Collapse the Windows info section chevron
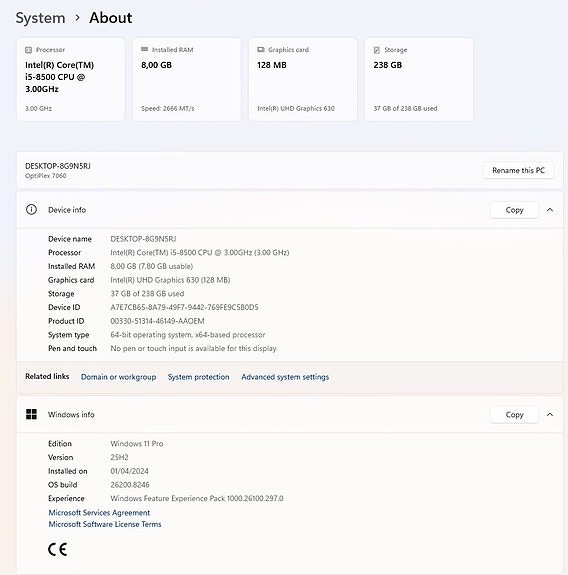Image resolution: width=568 pixels, height=575 pixels. coord(550,414)
